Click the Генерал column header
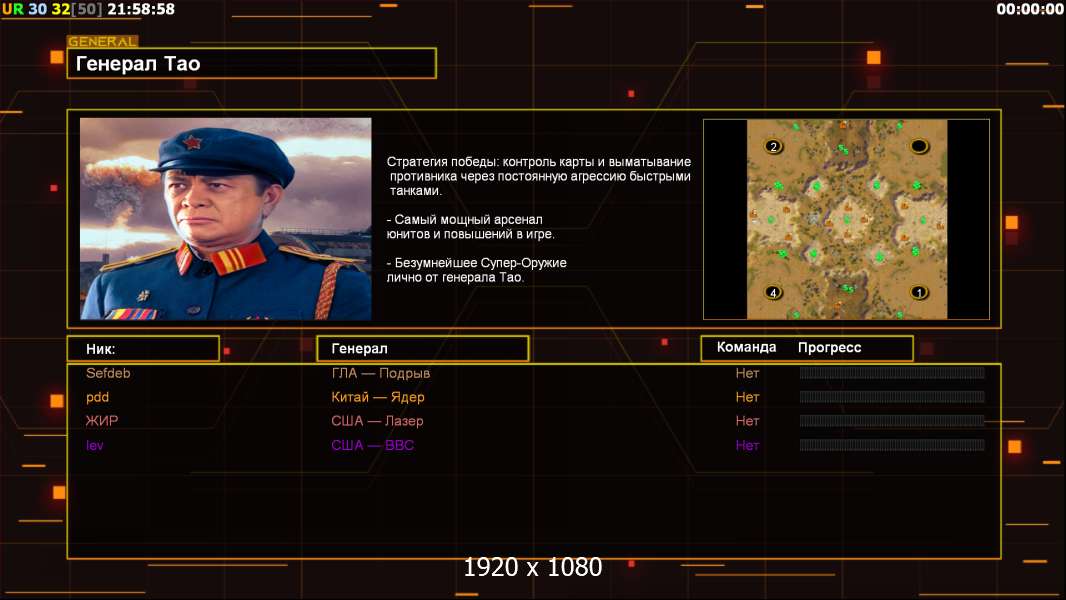The height and width of the screenshot is (600, 1066). (x=423, y=349)
